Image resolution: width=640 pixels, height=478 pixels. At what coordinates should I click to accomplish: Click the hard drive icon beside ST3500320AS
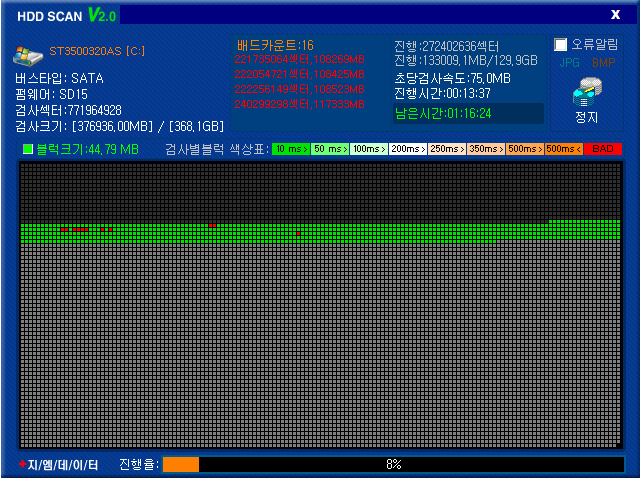pos(28,56)
